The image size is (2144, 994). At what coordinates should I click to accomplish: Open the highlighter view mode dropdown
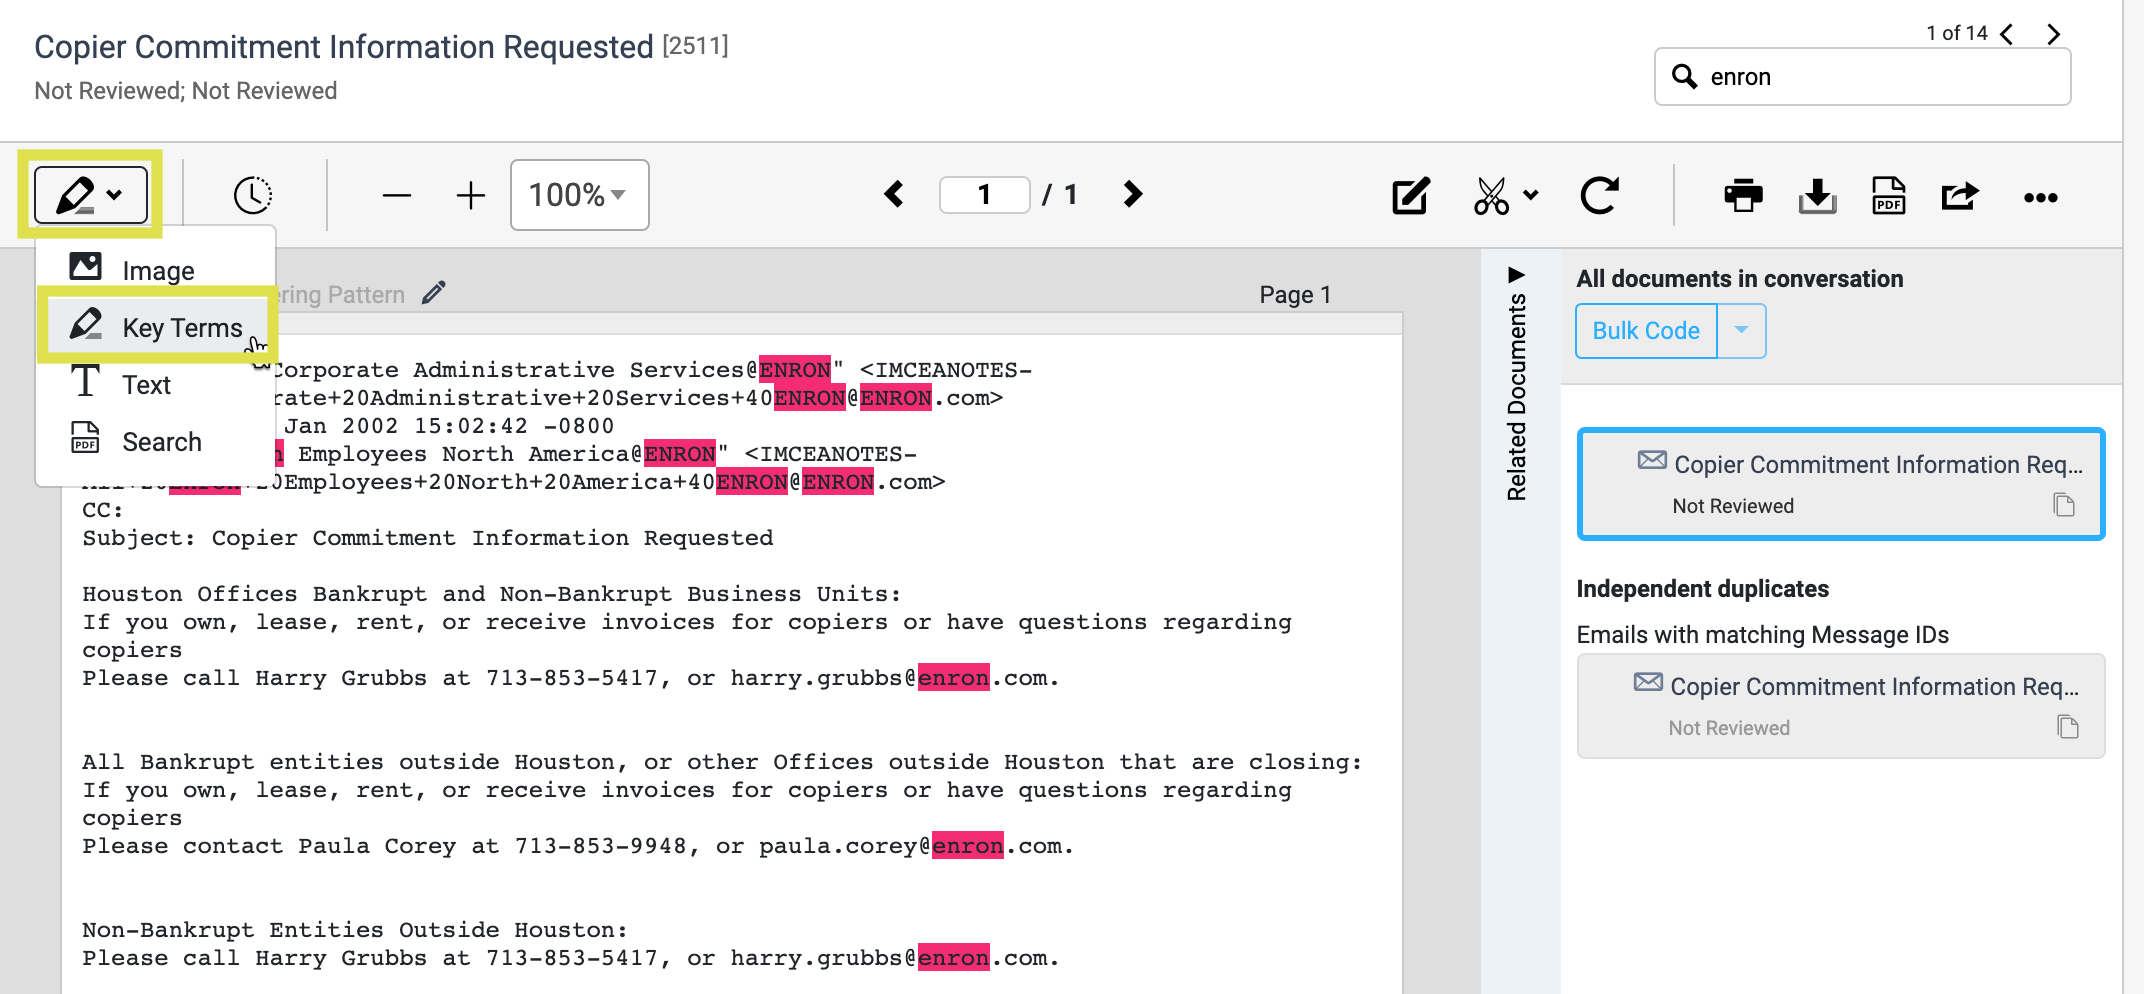[x=91, y=194]
